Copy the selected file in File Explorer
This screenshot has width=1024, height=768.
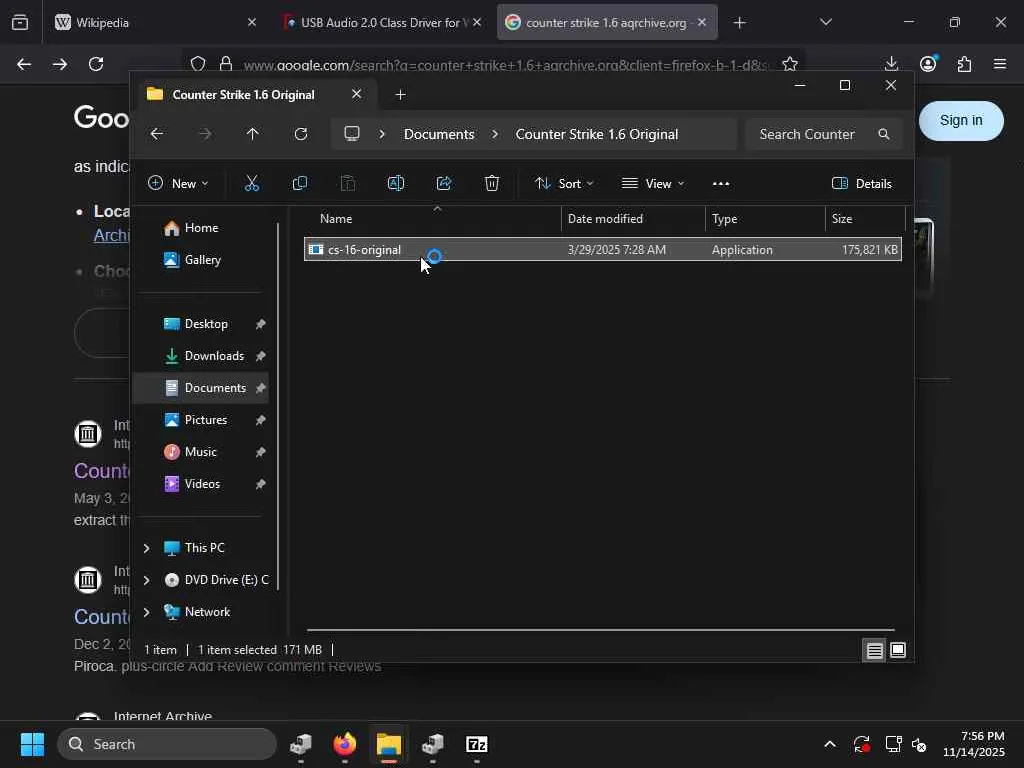(300, 184)
